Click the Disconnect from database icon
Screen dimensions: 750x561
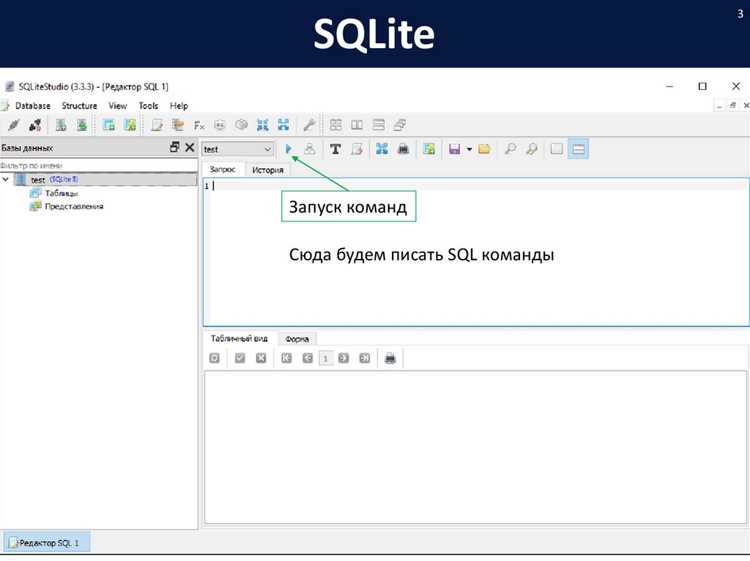(x=35, y=125)
